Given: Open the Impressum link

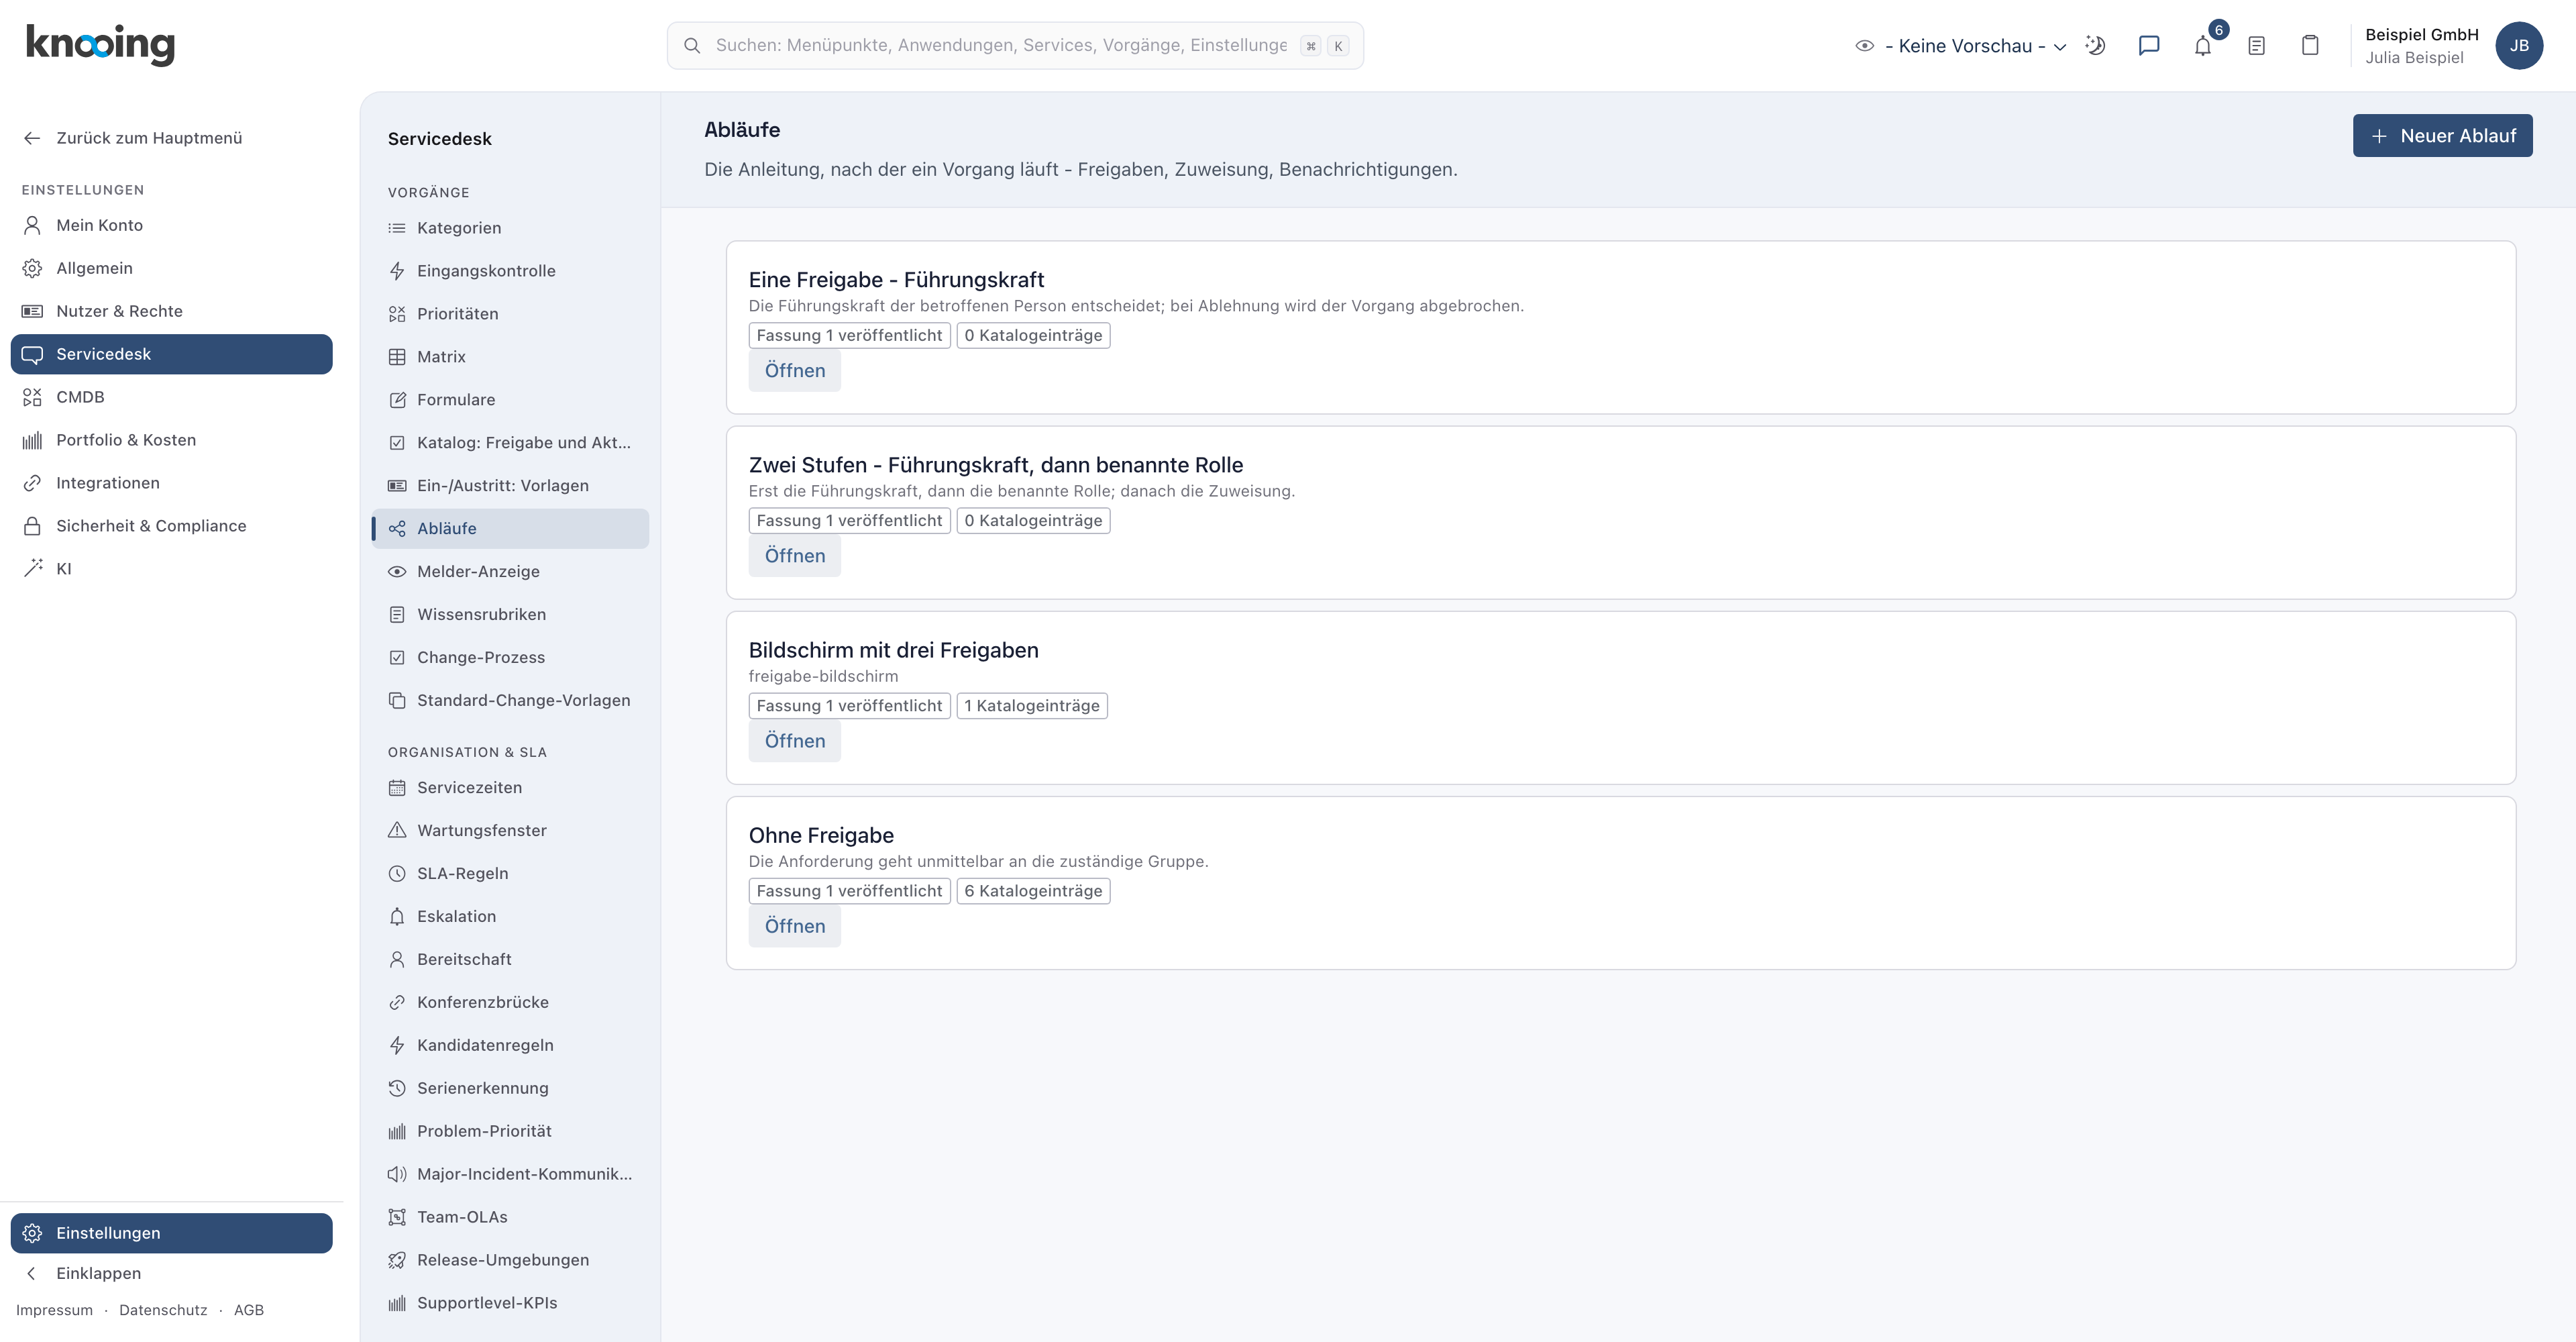Looking at the screenshot, I should tap(54, 1310).
